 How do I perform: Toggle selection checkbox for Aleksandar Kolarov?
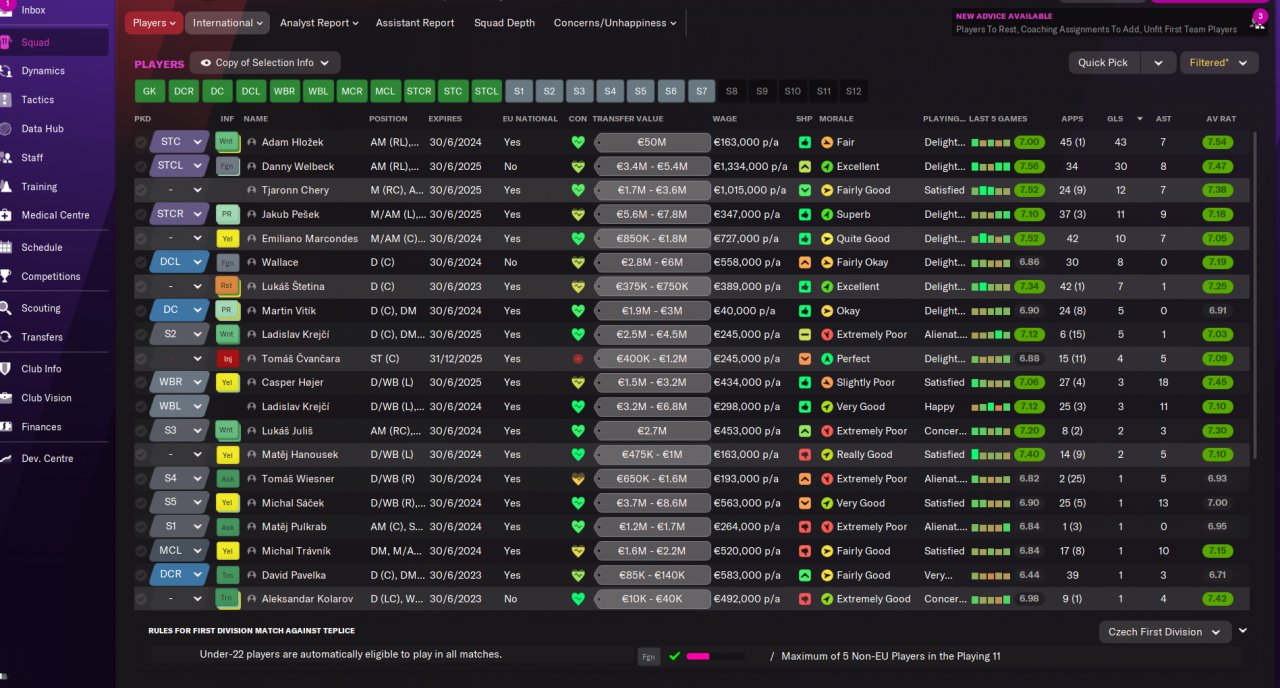(141, 599)
